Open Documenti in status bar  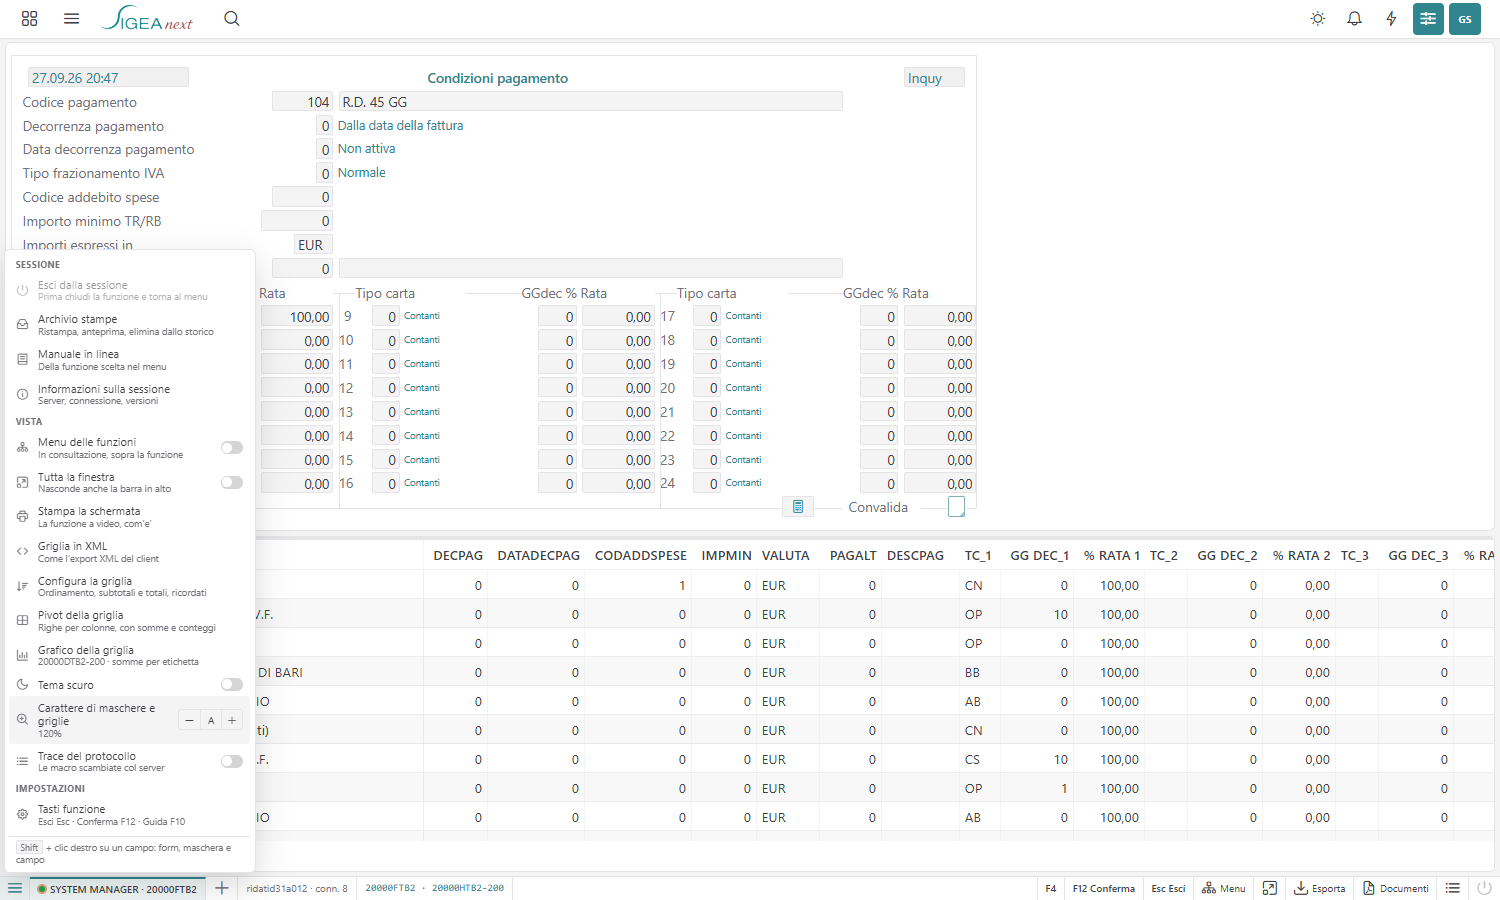pos(1395,888)
